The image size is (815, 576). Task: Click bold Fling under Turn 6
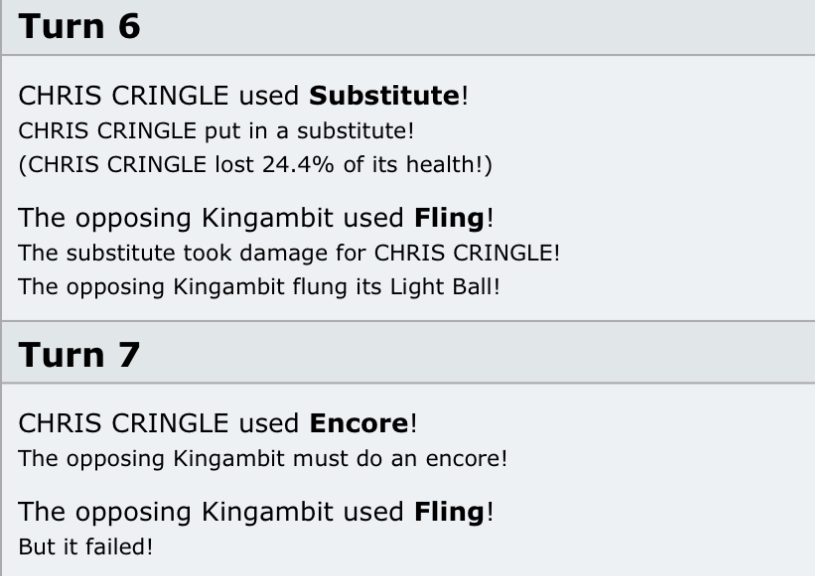click(449, 218)
